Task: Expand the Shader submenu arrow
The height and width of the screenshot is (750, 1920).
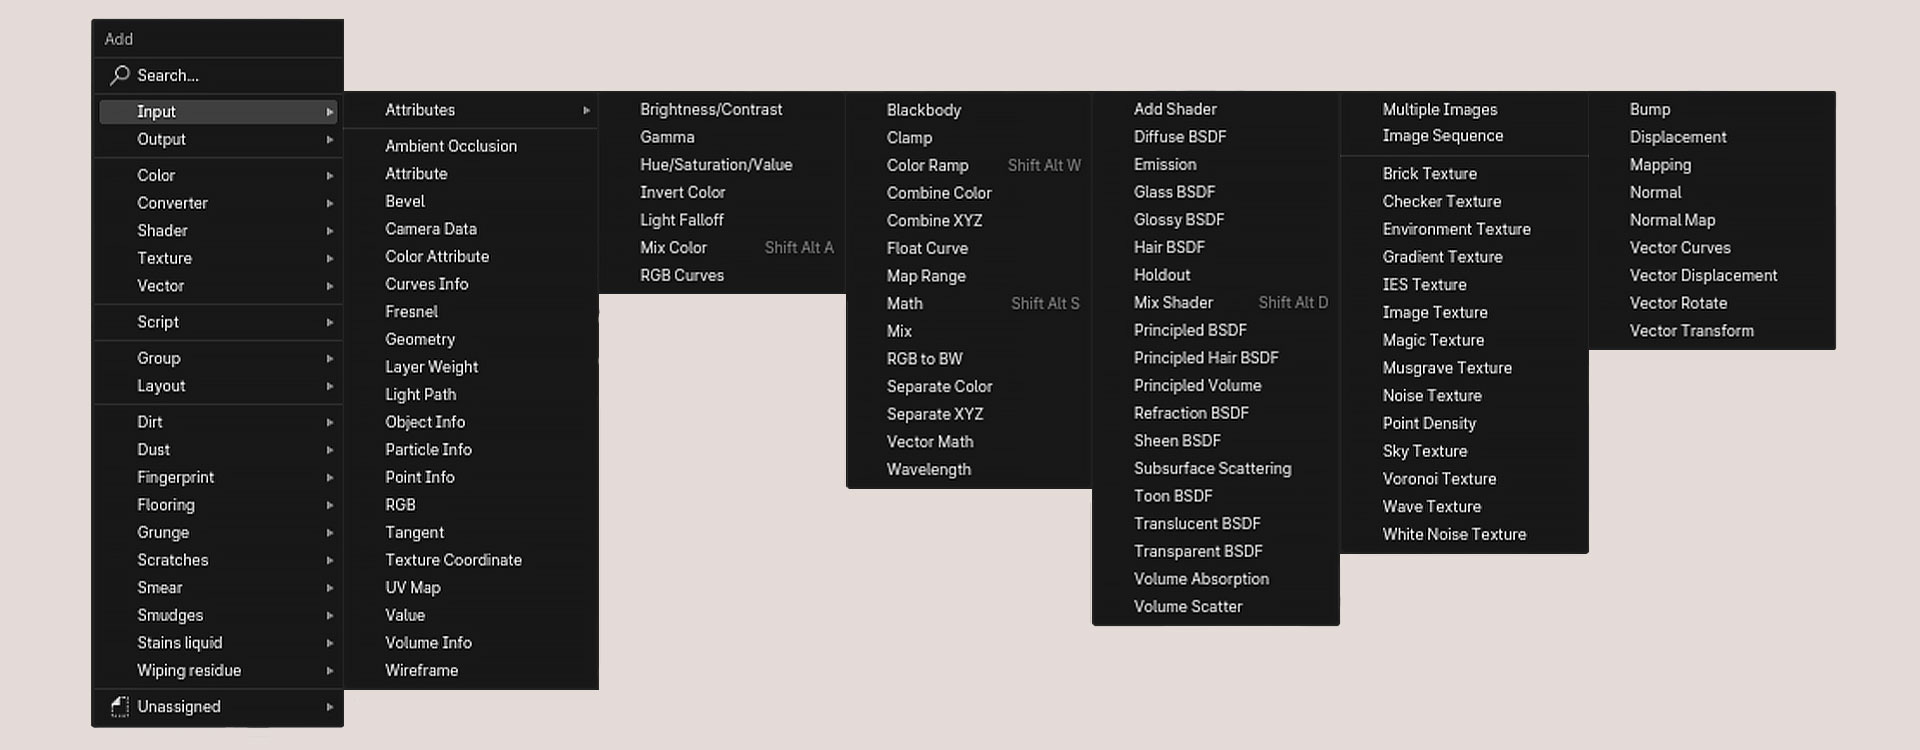Action: click(x=330, y=231)
